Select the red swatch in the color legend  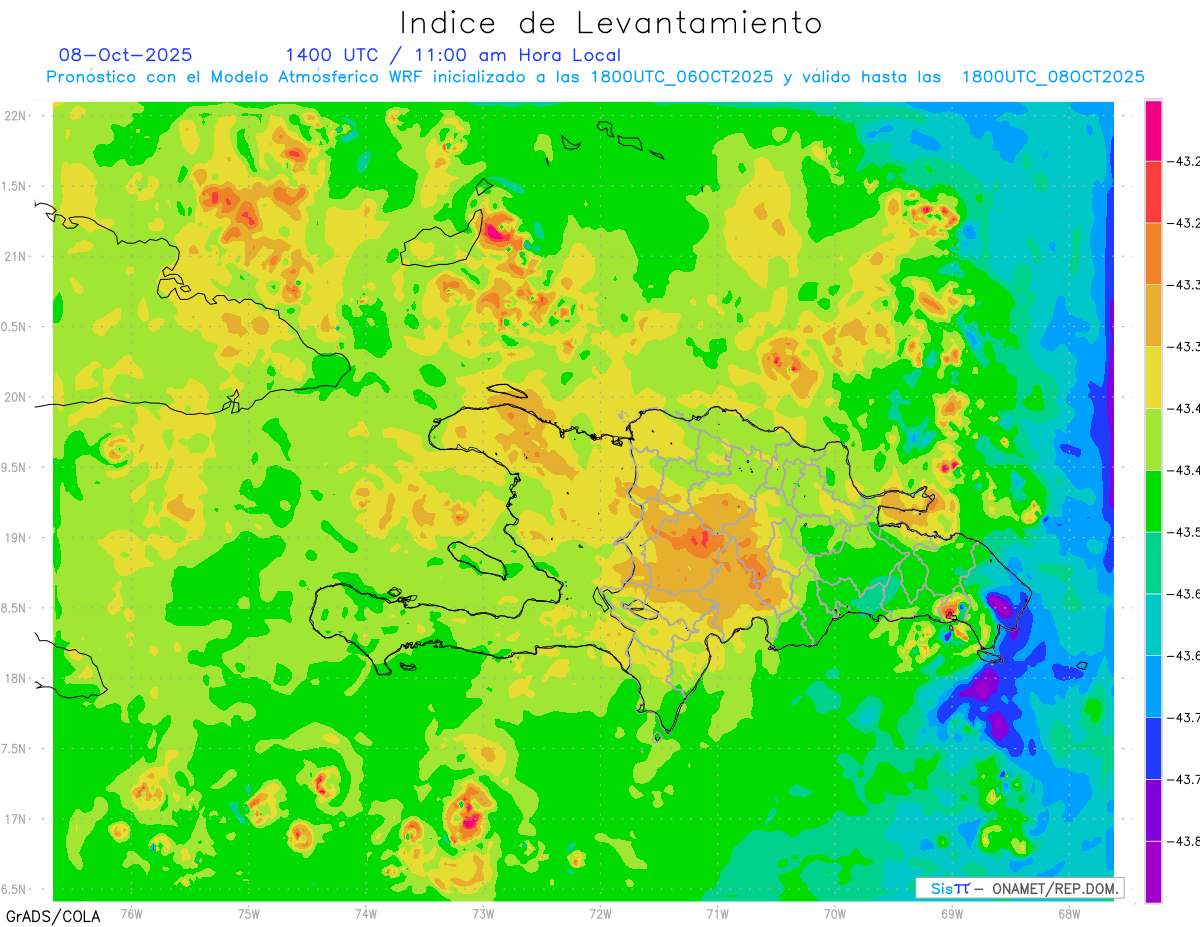[1153, 192]
